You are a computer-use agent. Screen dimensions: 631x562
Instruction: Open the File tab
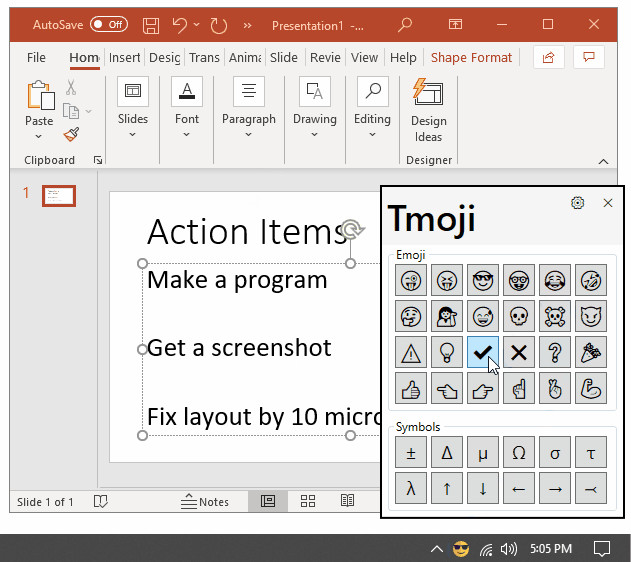click(36, 58)
